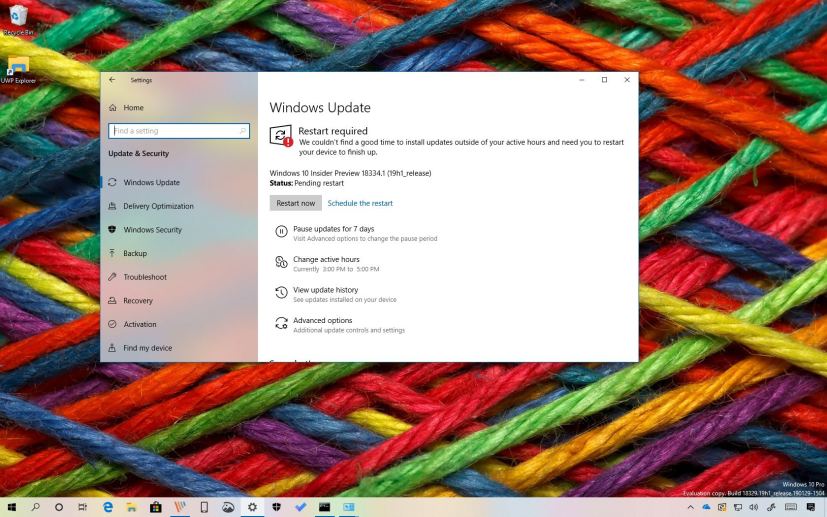Launch Microsoft Edge from the taskbar
827x517 pixels.
[108, 507]
